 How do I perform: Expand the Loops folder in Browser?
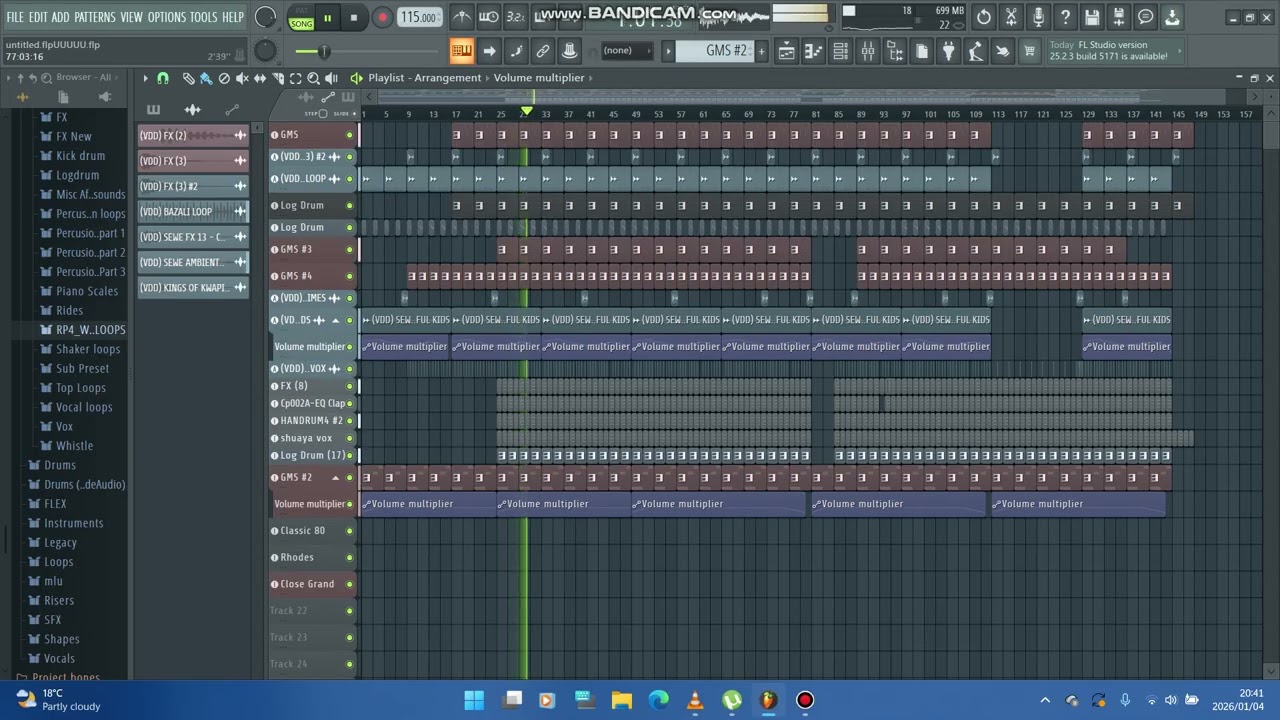(58, 562)
